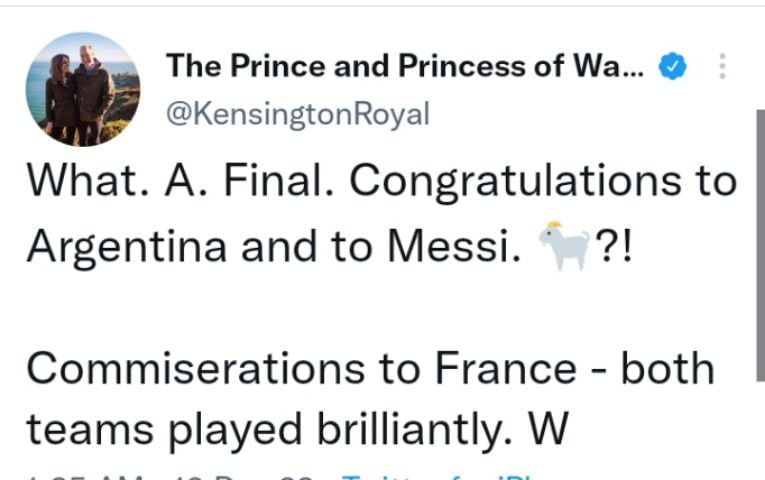765x480 pixels.
Task: Click the vertical scrollbar on the right edge
Action: point(758,240)
